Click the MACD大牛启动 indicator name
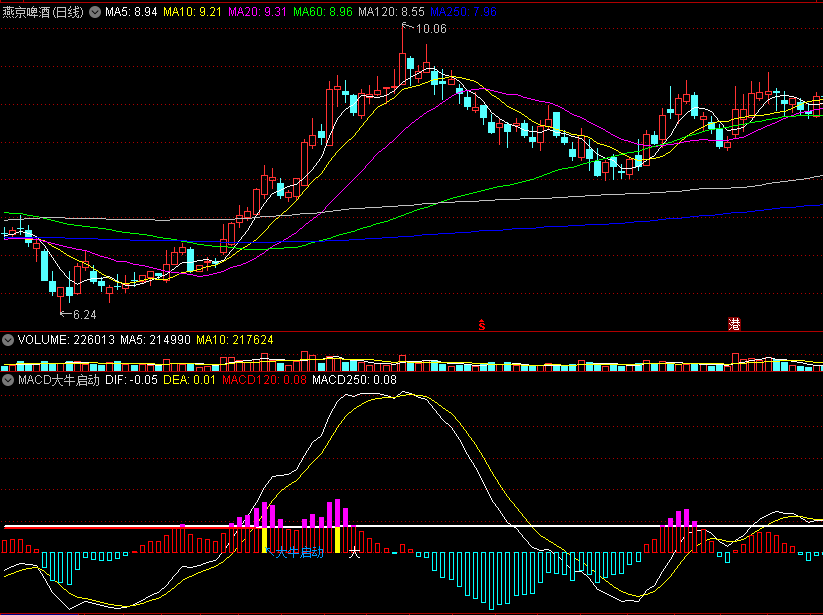The height and width of the screenshot is (615, 823). click(59, 380)
